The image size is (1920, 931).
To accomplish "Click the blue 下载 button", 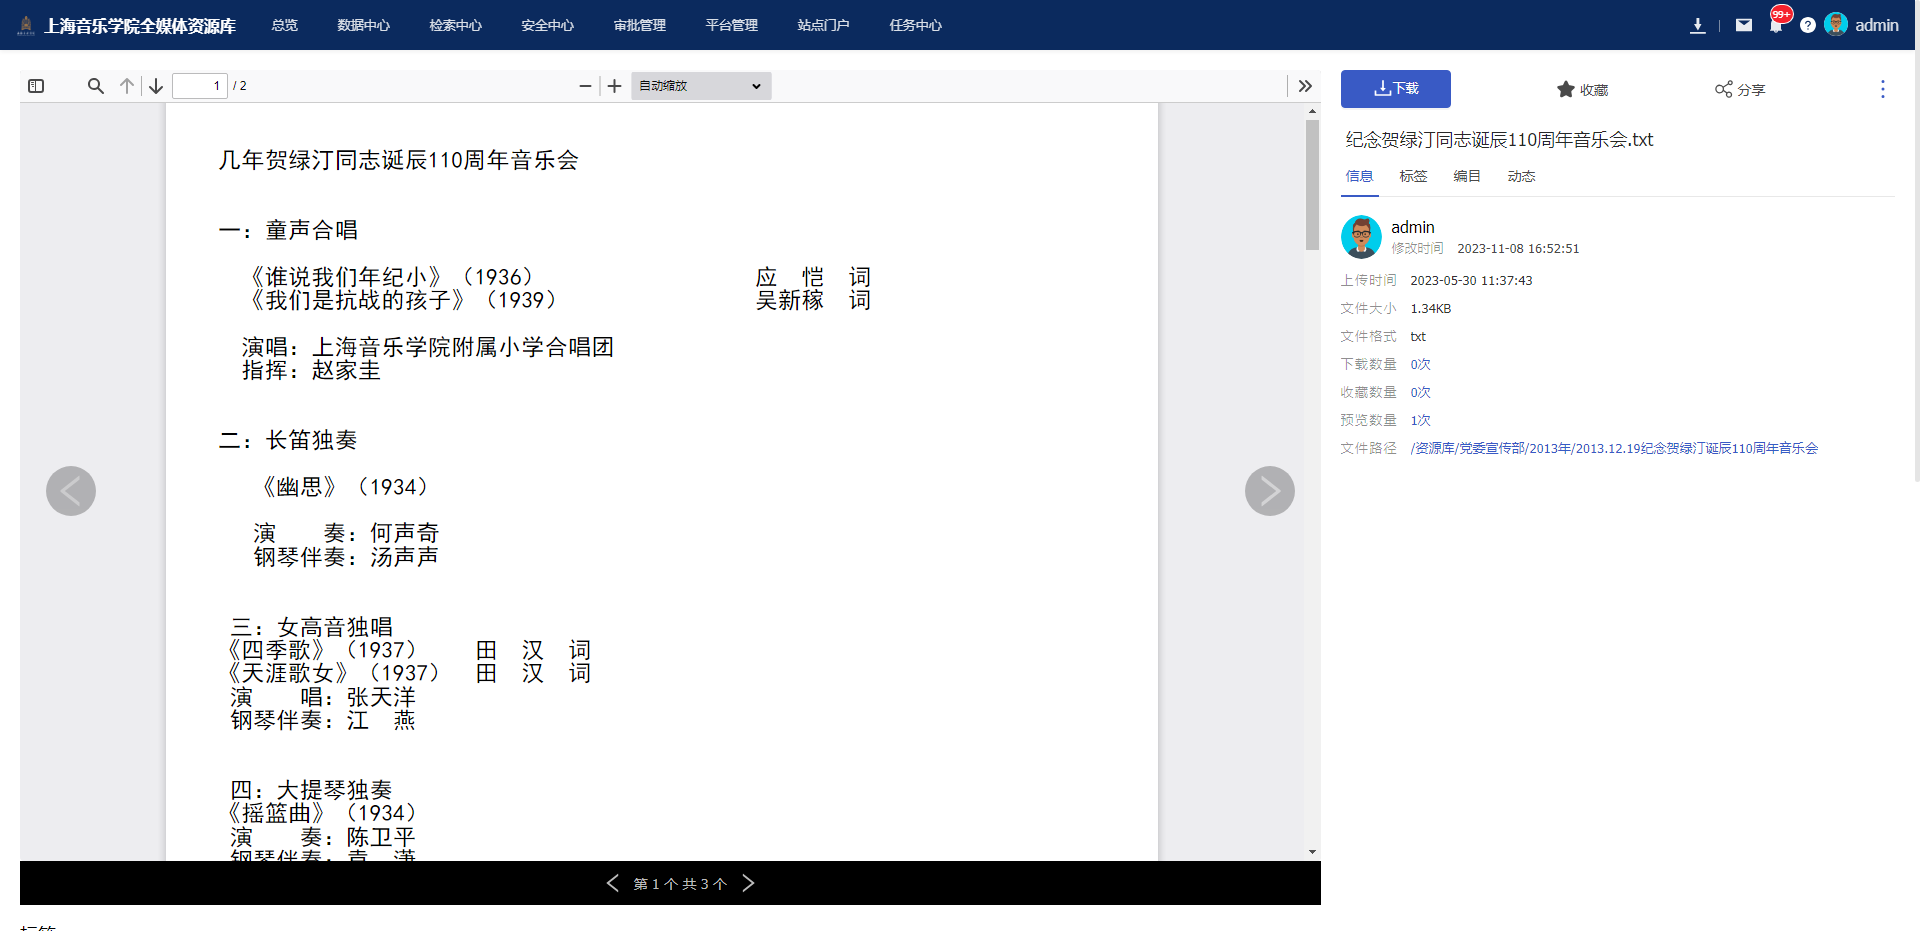I will (1395, 89).
